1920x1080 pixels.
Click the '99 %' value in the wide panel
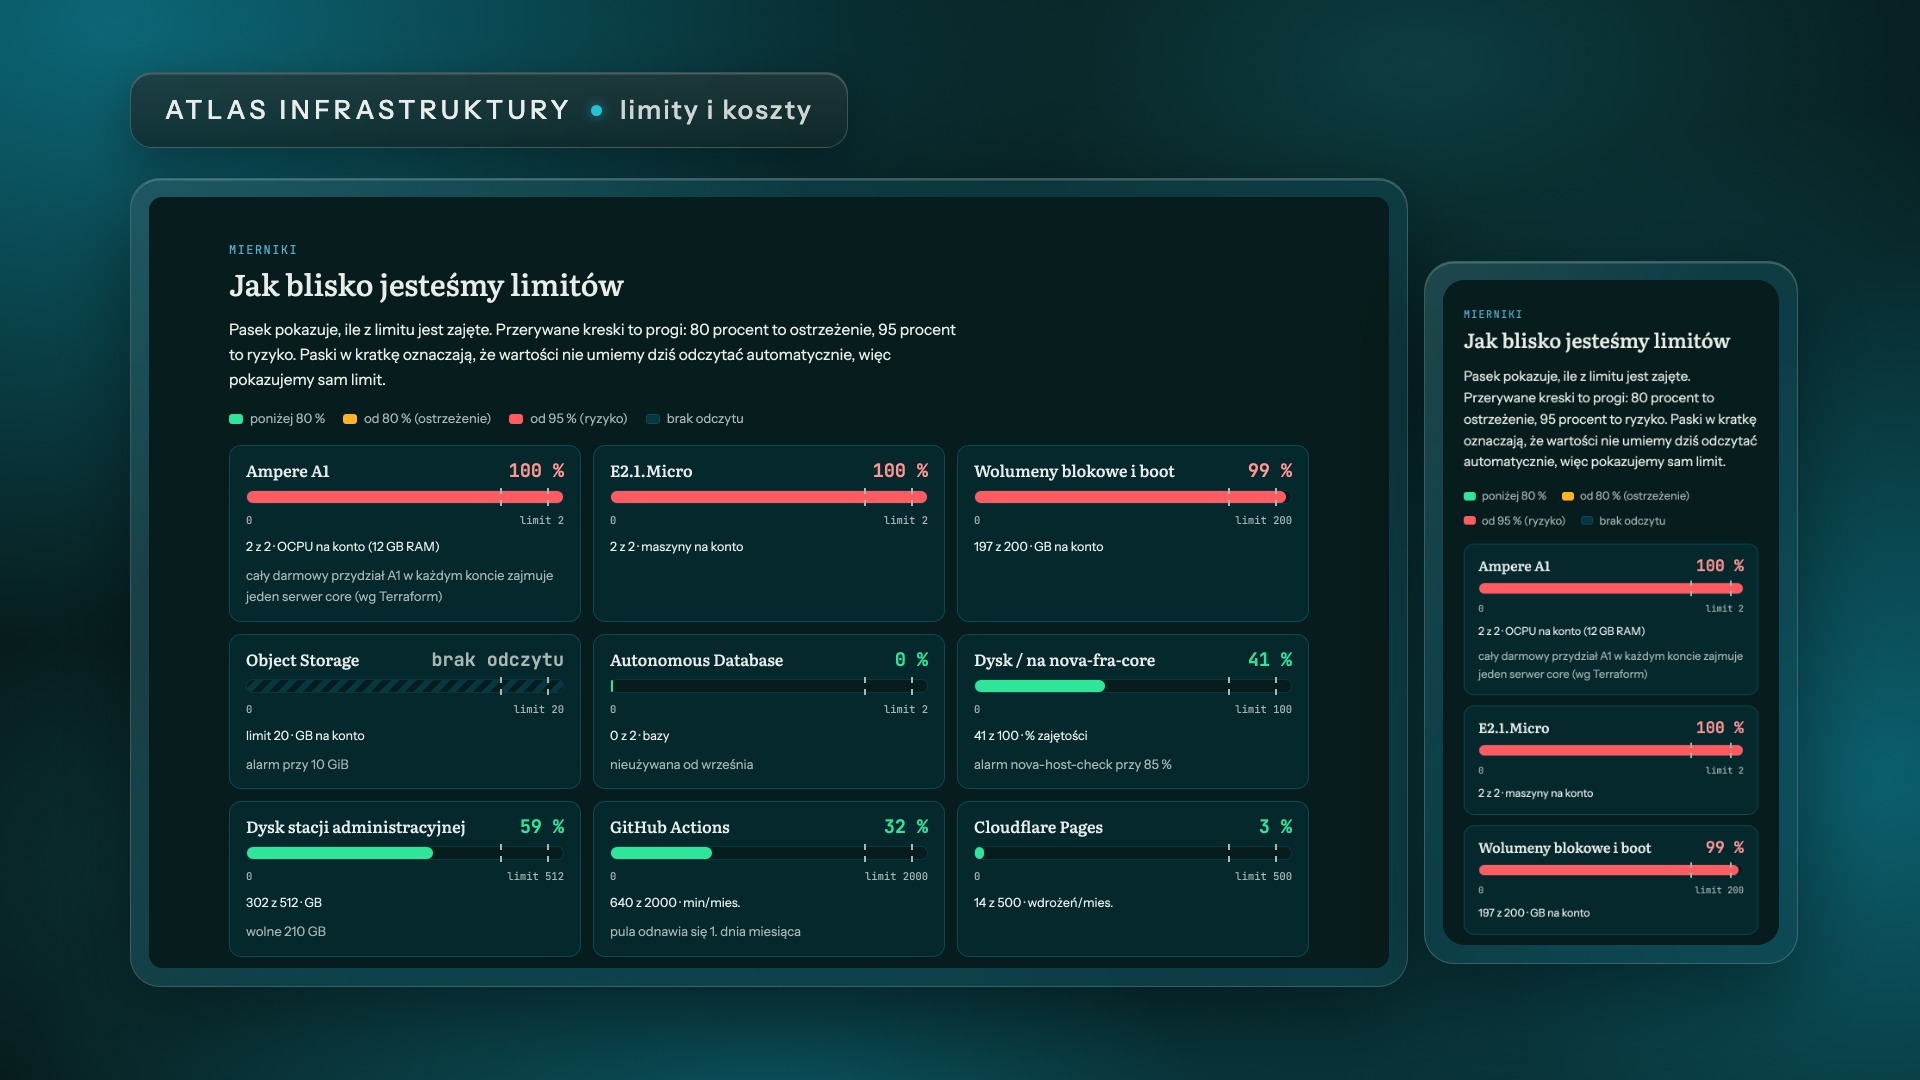[1270, 471]
